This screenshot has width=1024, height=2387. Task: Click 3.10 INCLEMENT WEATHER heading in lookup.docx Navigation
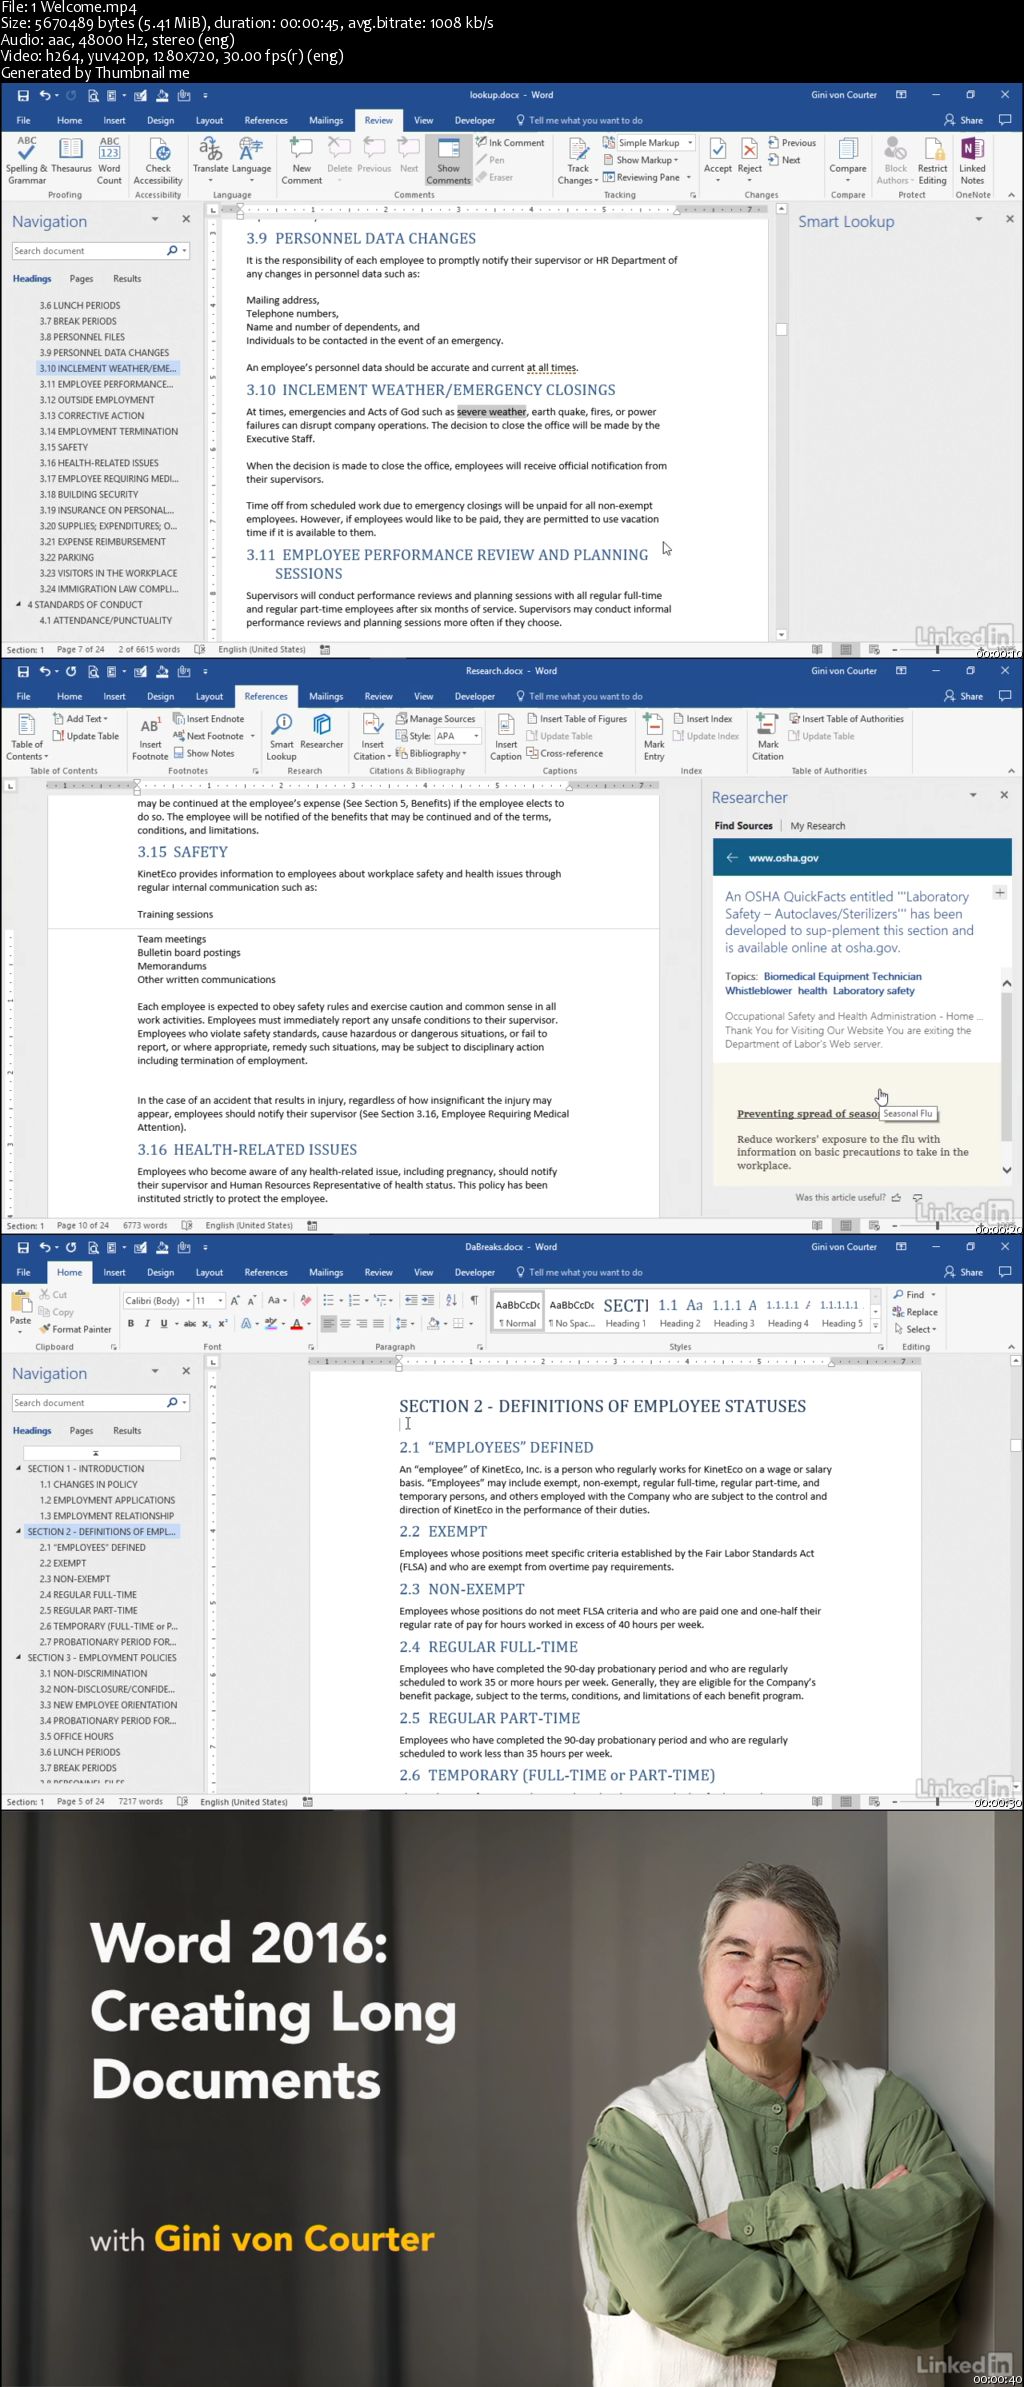(x=108, y=368)
